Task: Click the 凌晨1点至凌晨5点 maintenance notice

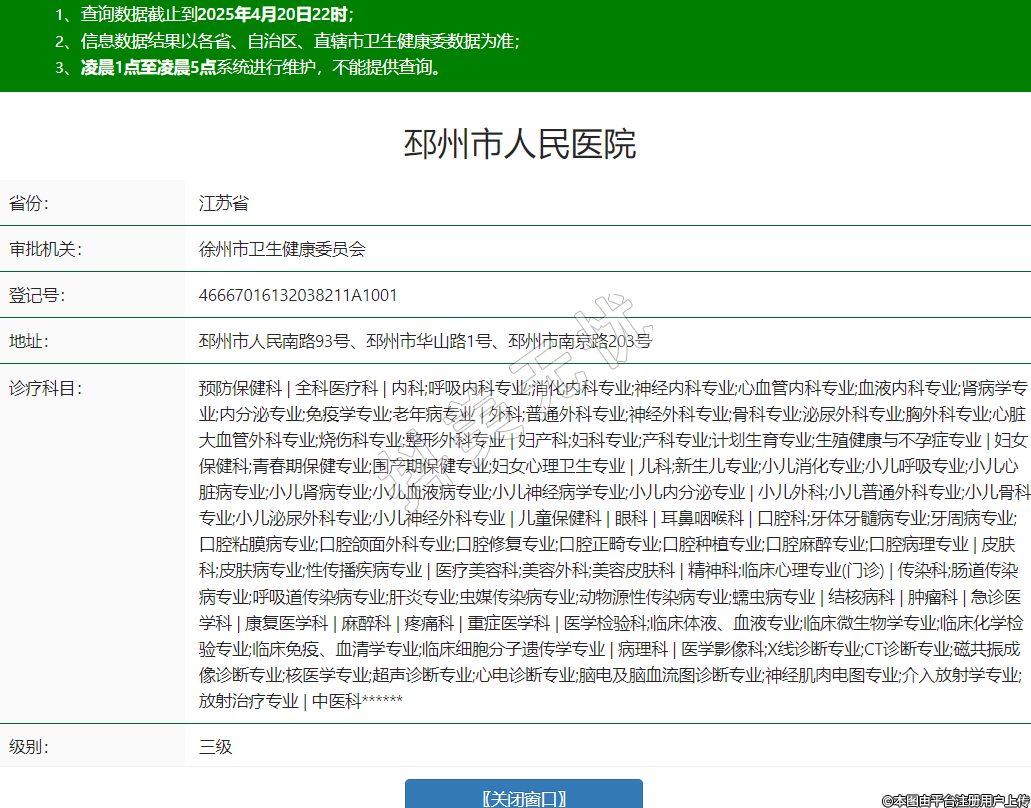Action: pyautogui.click(x=260, y=68)
